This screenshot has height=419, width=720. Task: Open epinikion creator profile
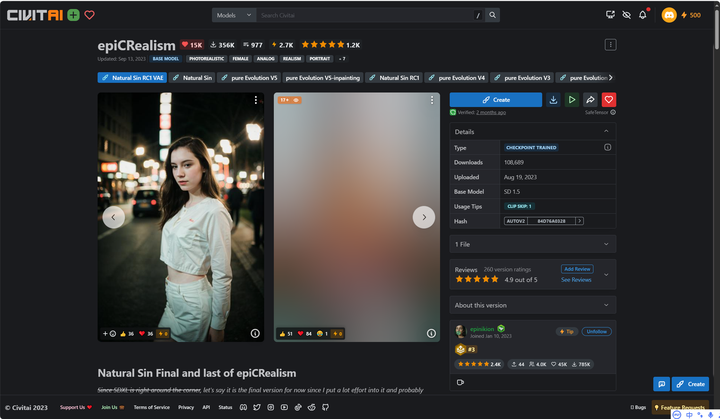(482, 329)
